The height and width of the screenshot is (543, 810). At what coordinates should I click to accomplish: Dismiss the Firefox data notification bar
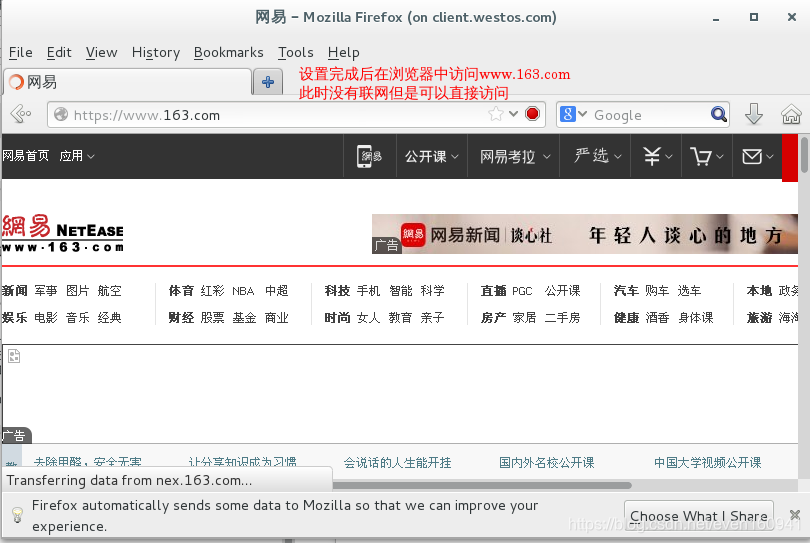pyautogui.click(x=795, y=515)
